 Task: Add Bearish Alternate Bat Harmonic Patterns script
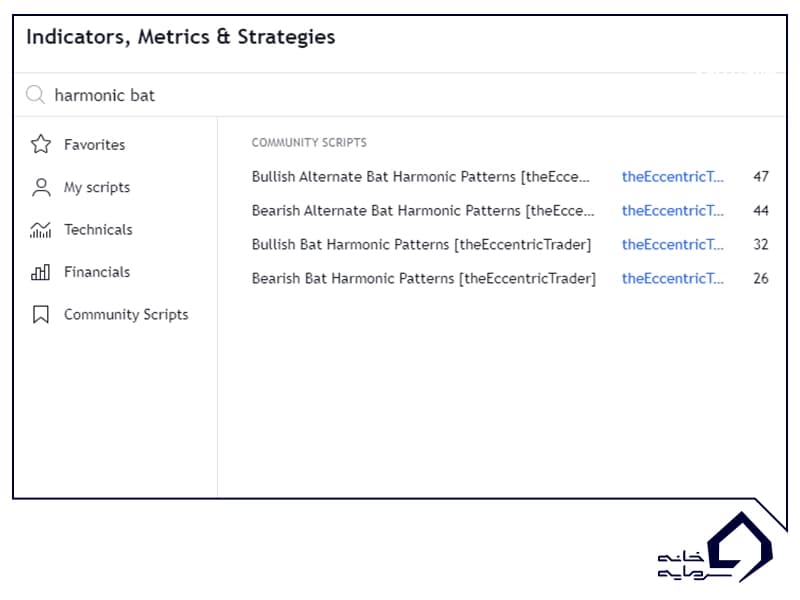pyautogui.click(x=422, y=211)
